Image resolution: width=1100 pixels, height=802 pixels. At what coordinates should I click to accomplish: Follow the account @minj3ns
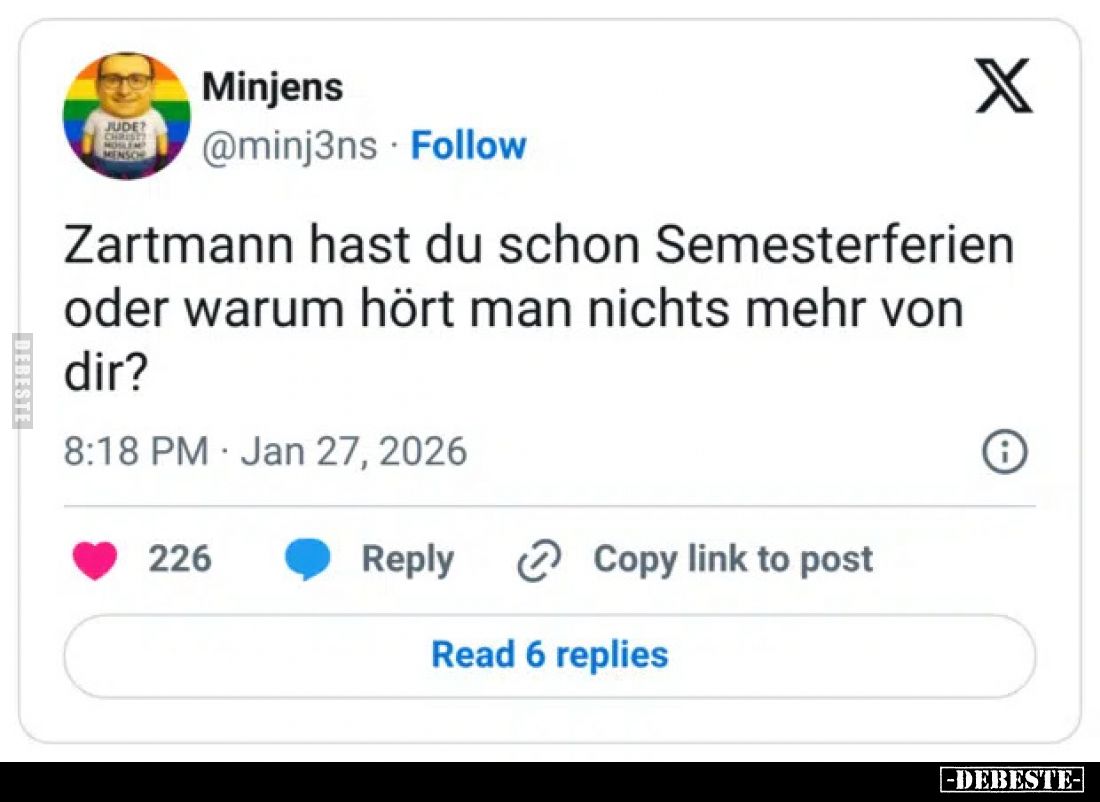tap(467, 146)
